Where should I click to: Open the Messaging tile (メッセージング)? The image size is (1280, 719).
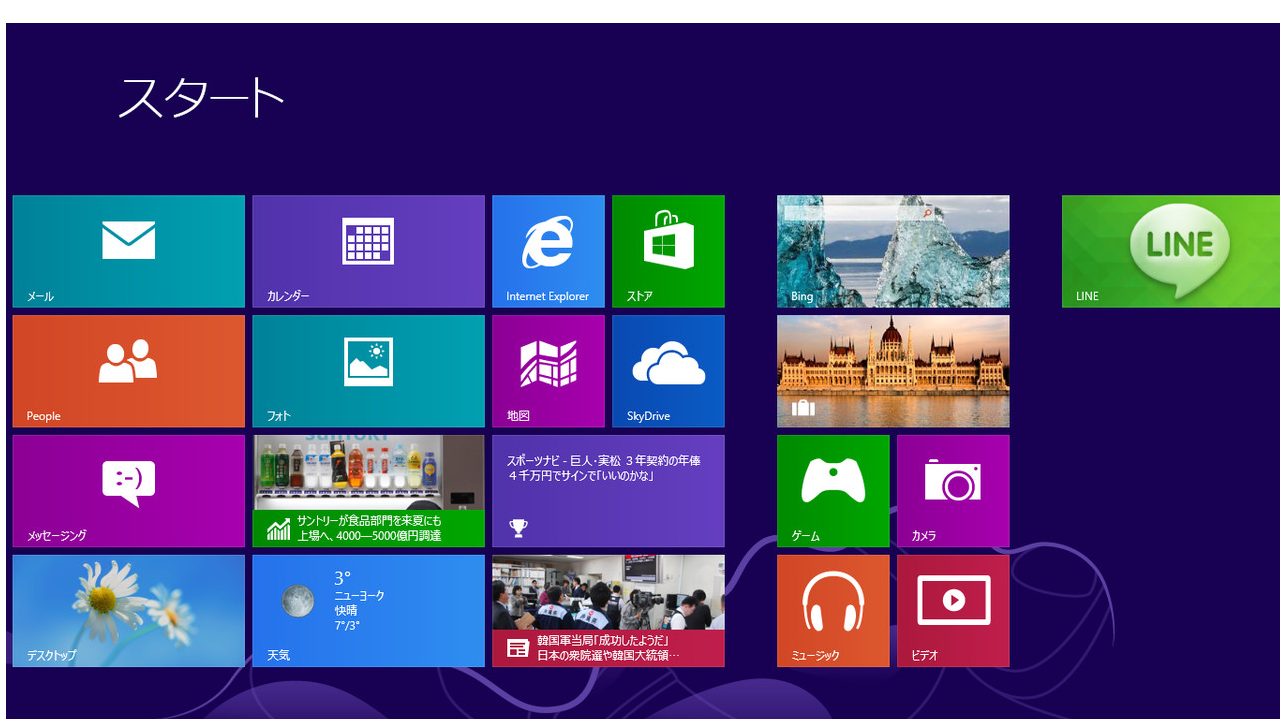pyautogui.click(x=128, y=491)
